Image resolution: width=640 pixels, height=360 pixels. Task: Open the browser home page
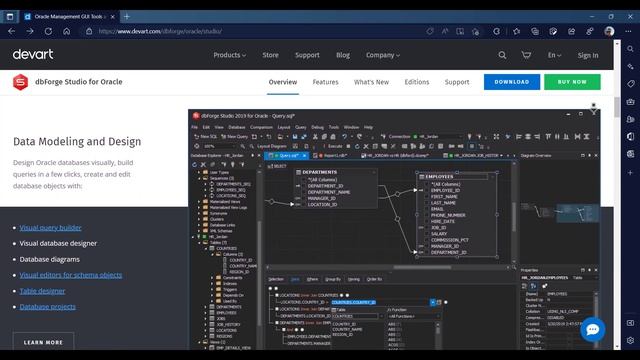pos(67,31)
